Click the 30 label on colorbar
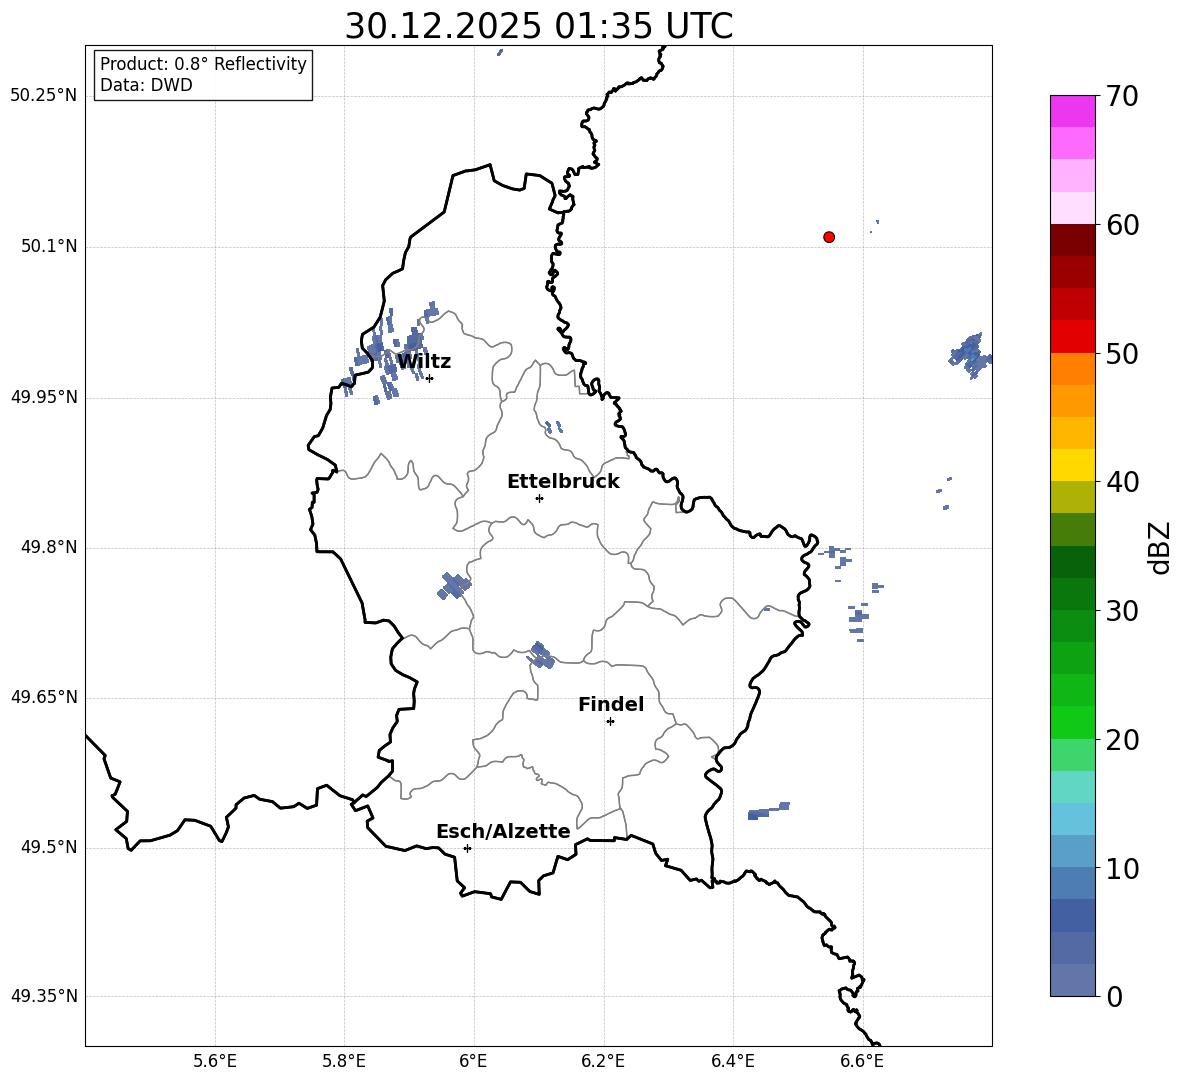The height and width of the screenshot is (1081, 1184). pyautogui.click(x=1121, y=610)
